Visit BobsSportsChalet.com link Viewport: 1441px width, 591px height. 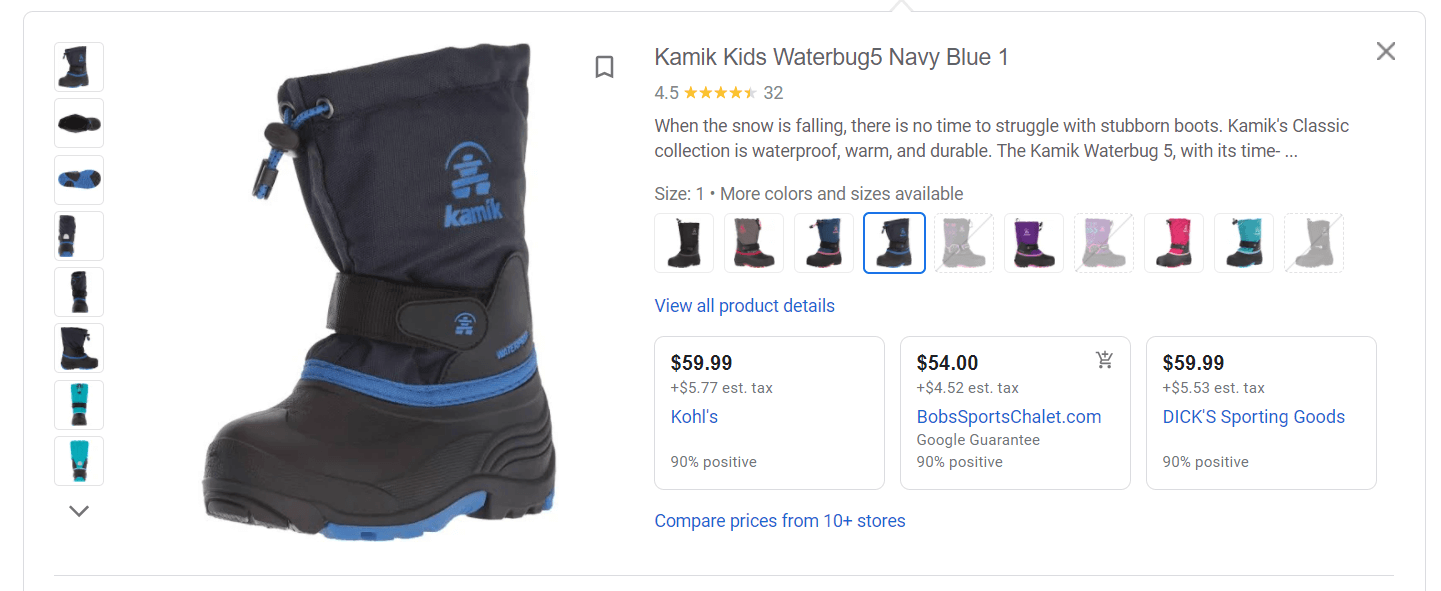click(1008, 416)
